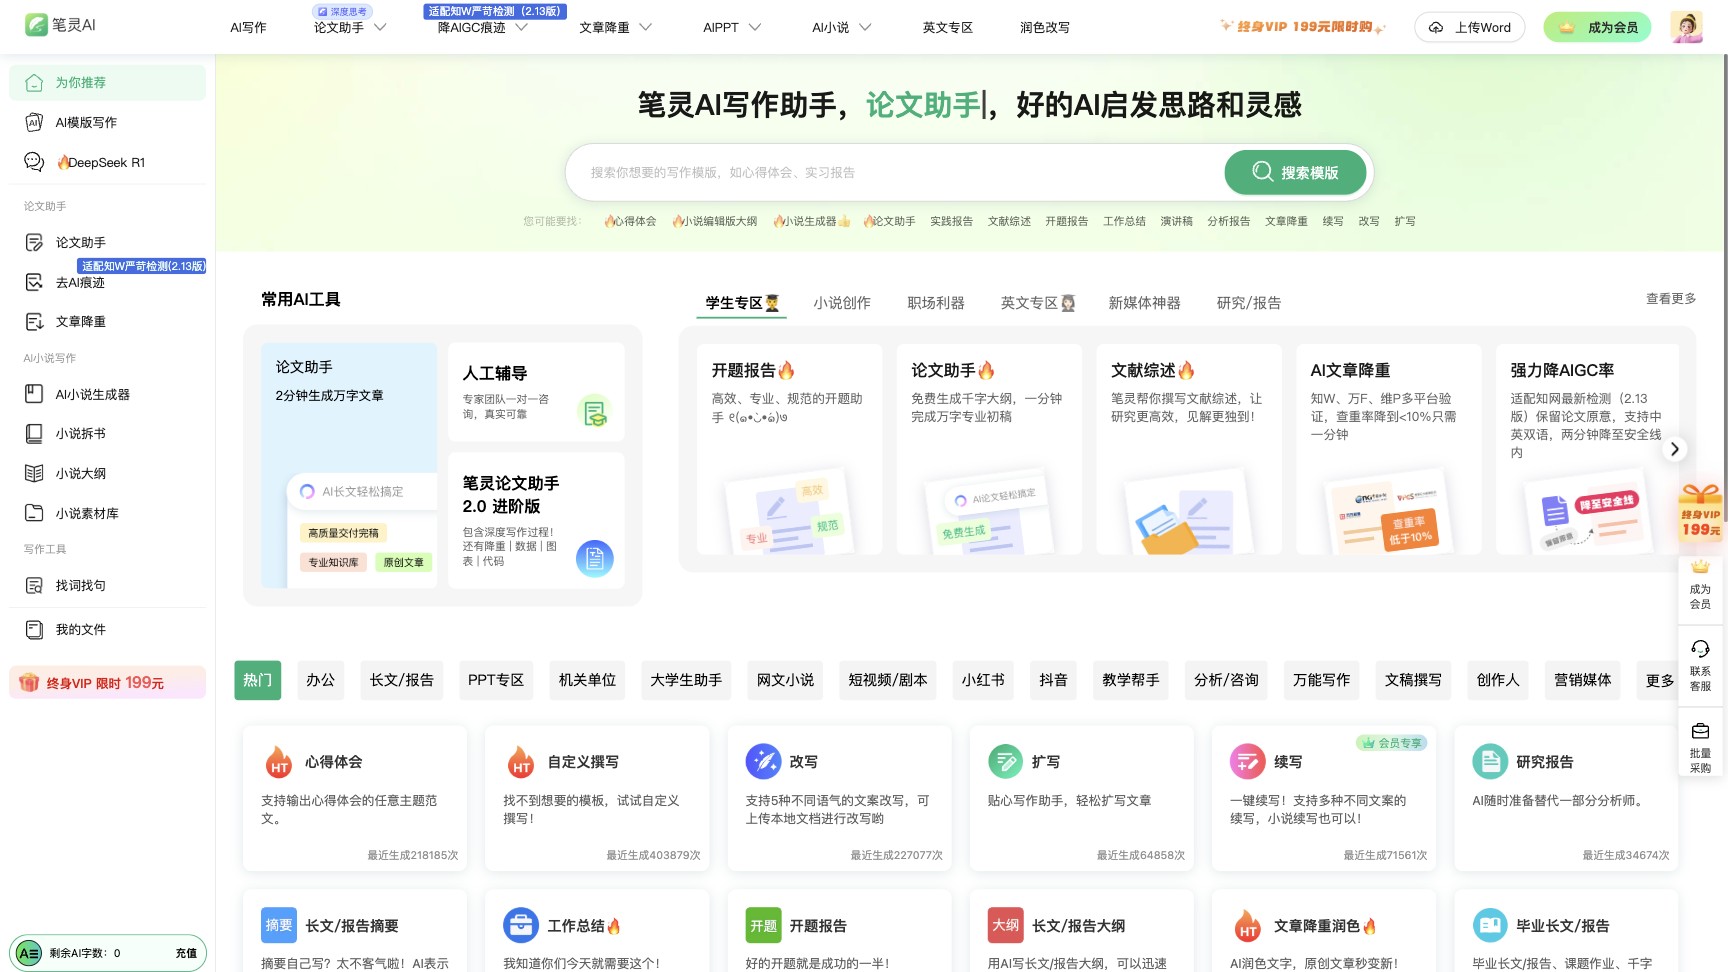Switch to the 小说创作 tab

pos(842,303)
